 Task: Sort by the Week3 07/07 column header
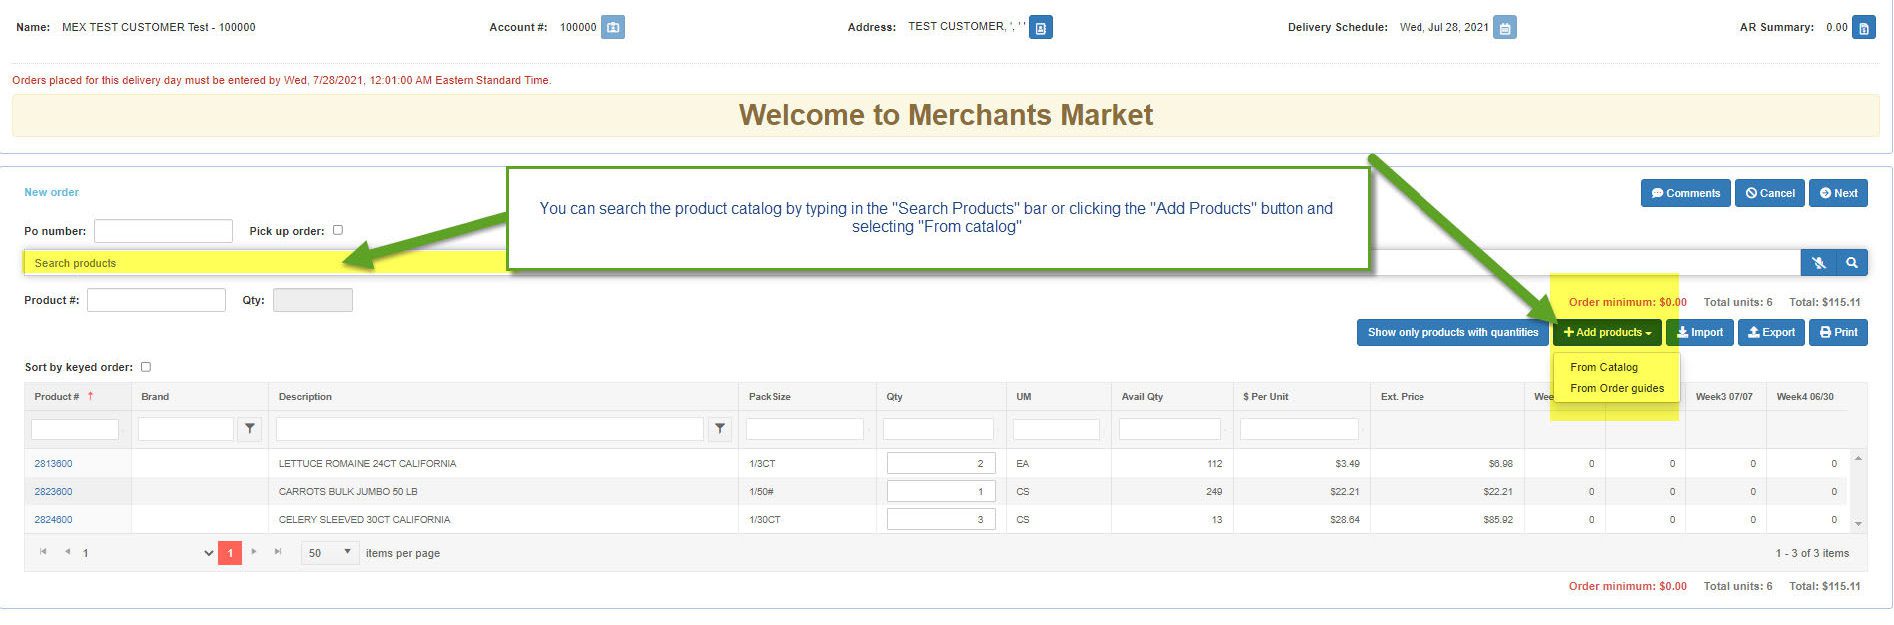coord(1724,397)
